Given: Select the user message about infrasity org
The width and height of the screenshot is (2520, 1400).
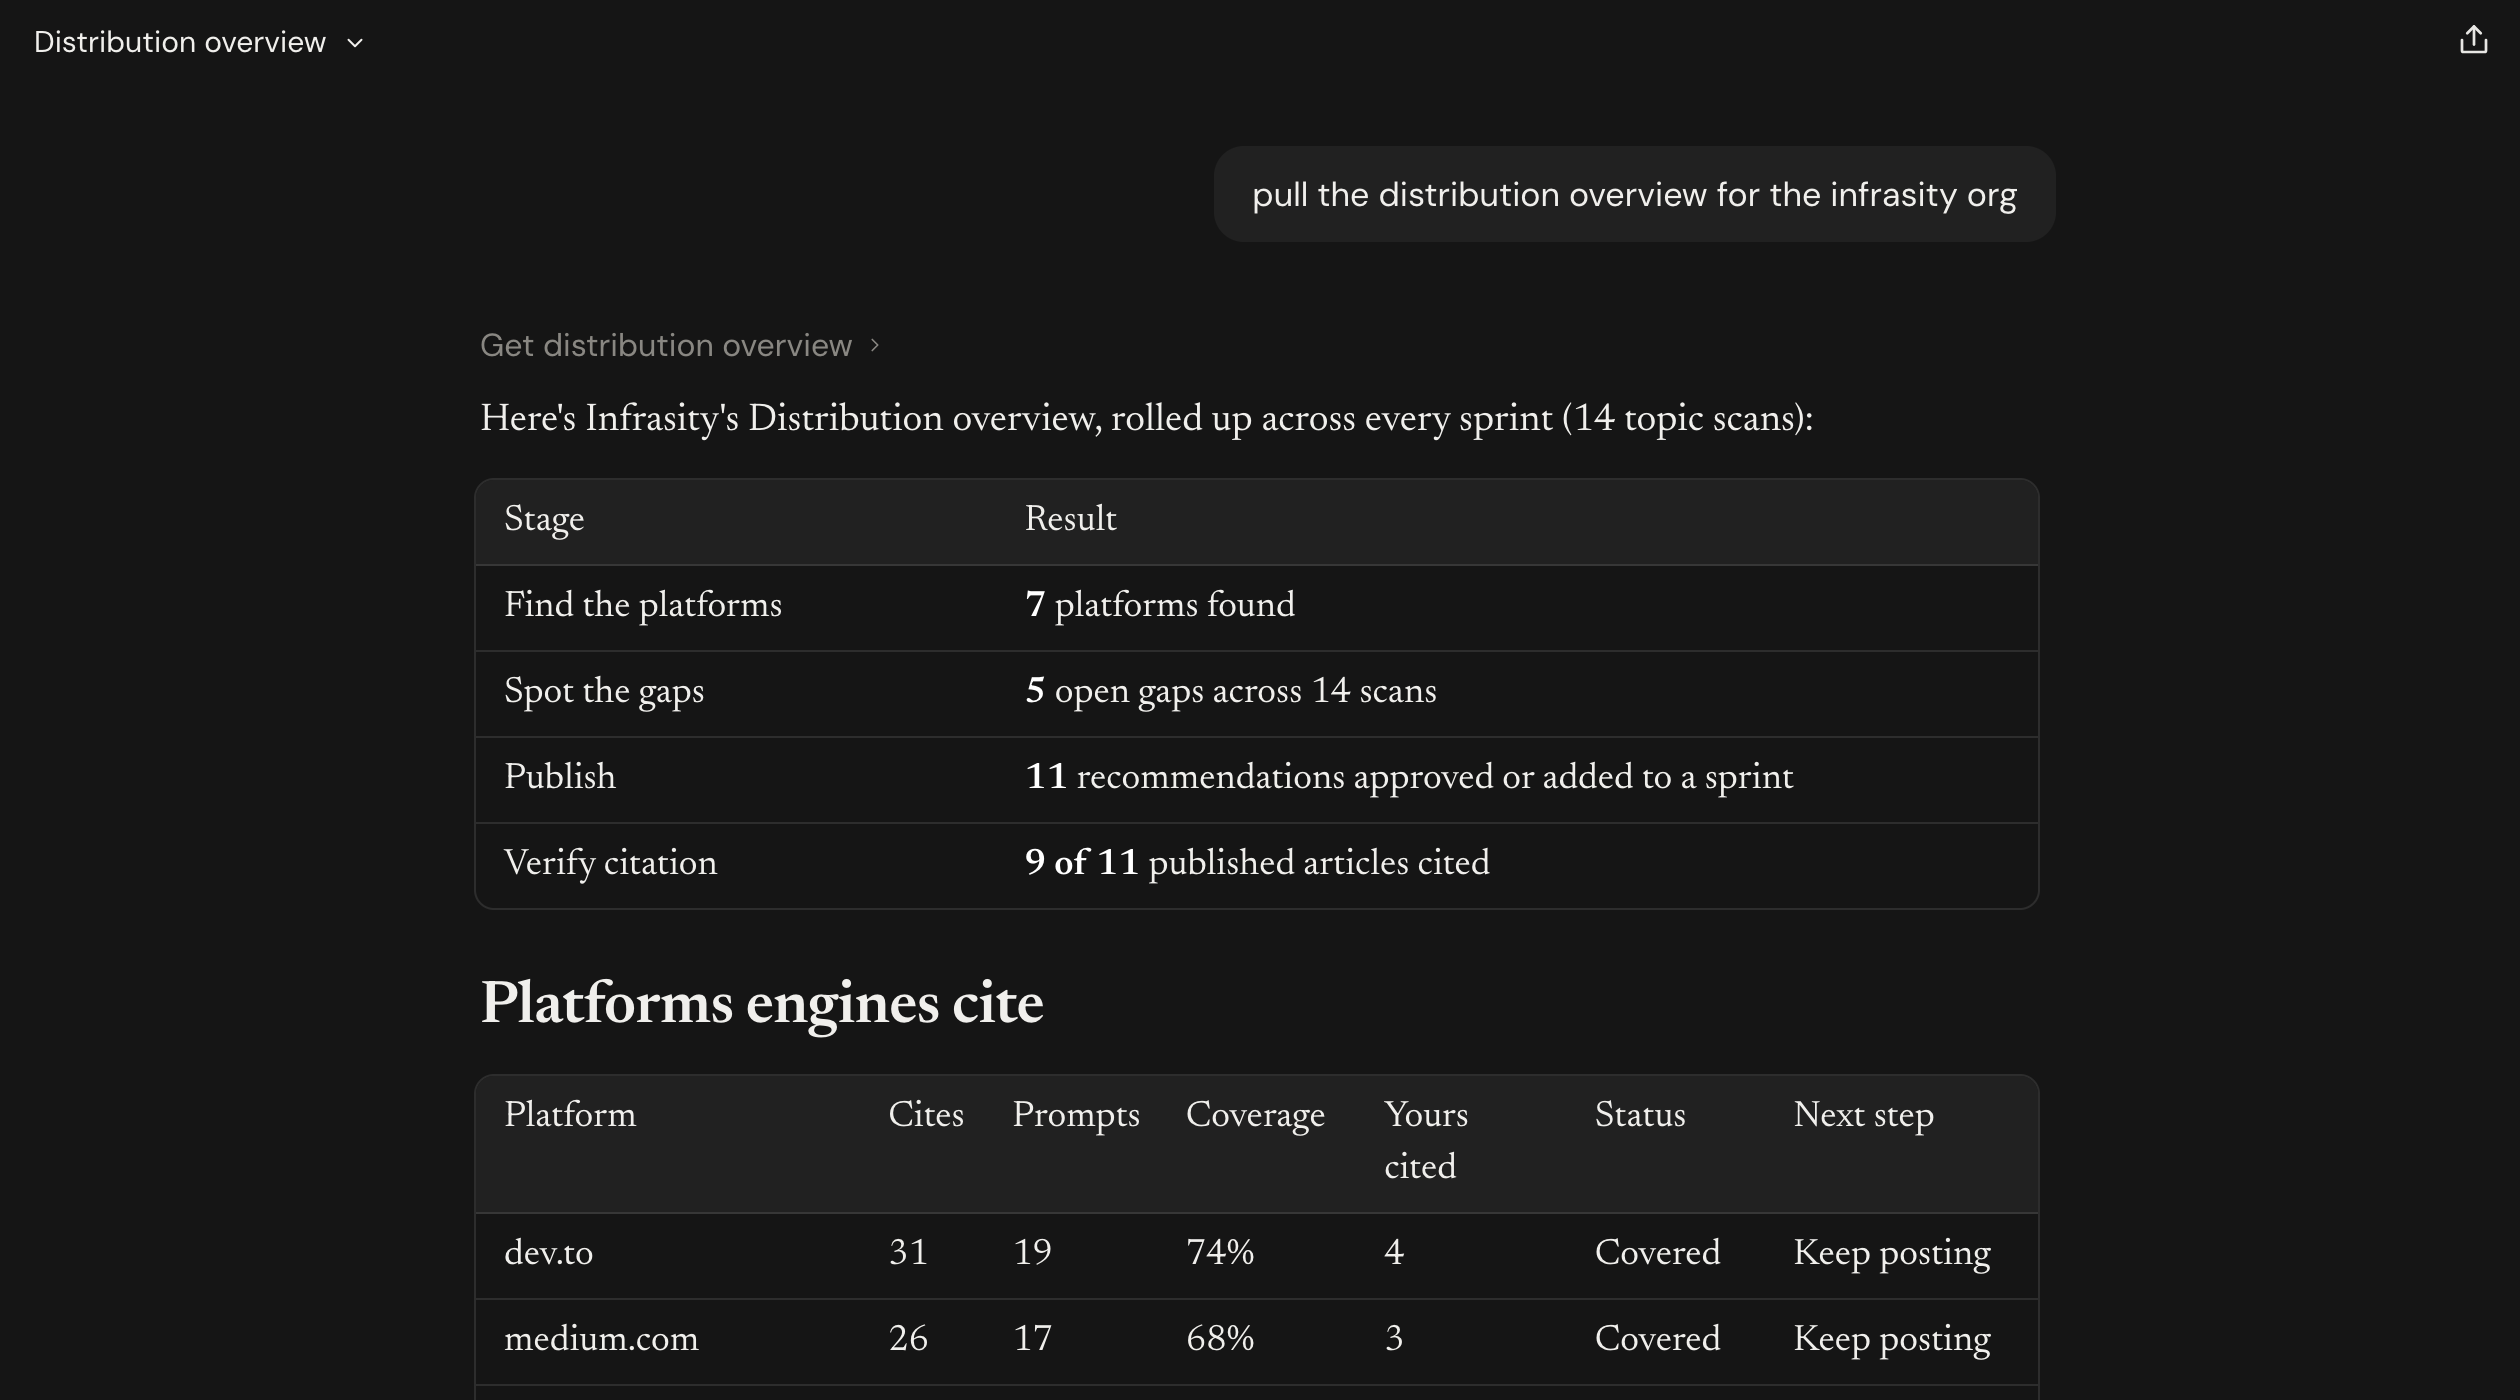Looking at the screenshot, I should 1634,194.
